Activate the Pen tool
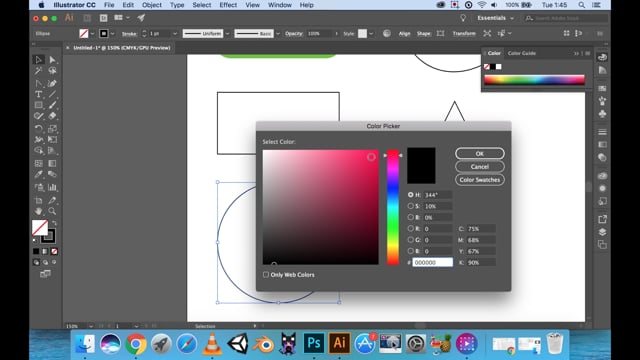640x360 pixels. tap(38, 83)
